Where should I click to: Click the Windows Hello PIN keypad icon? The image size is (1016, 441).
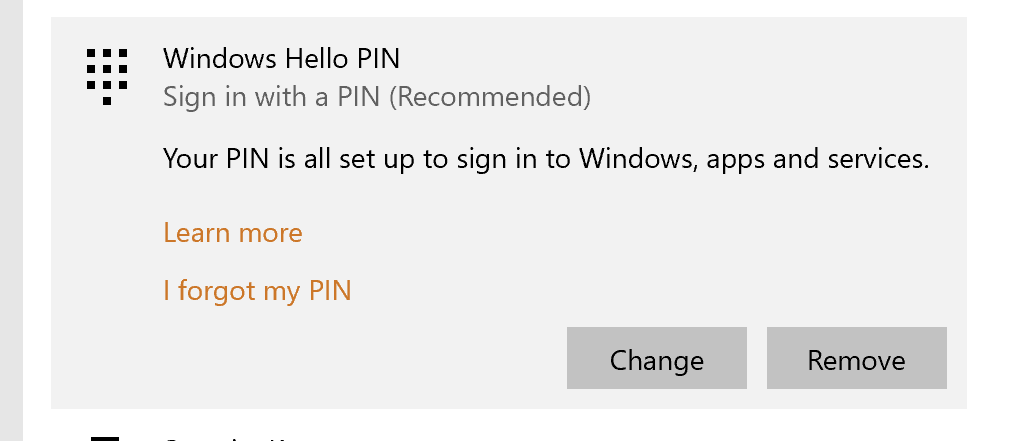(106, 75)
